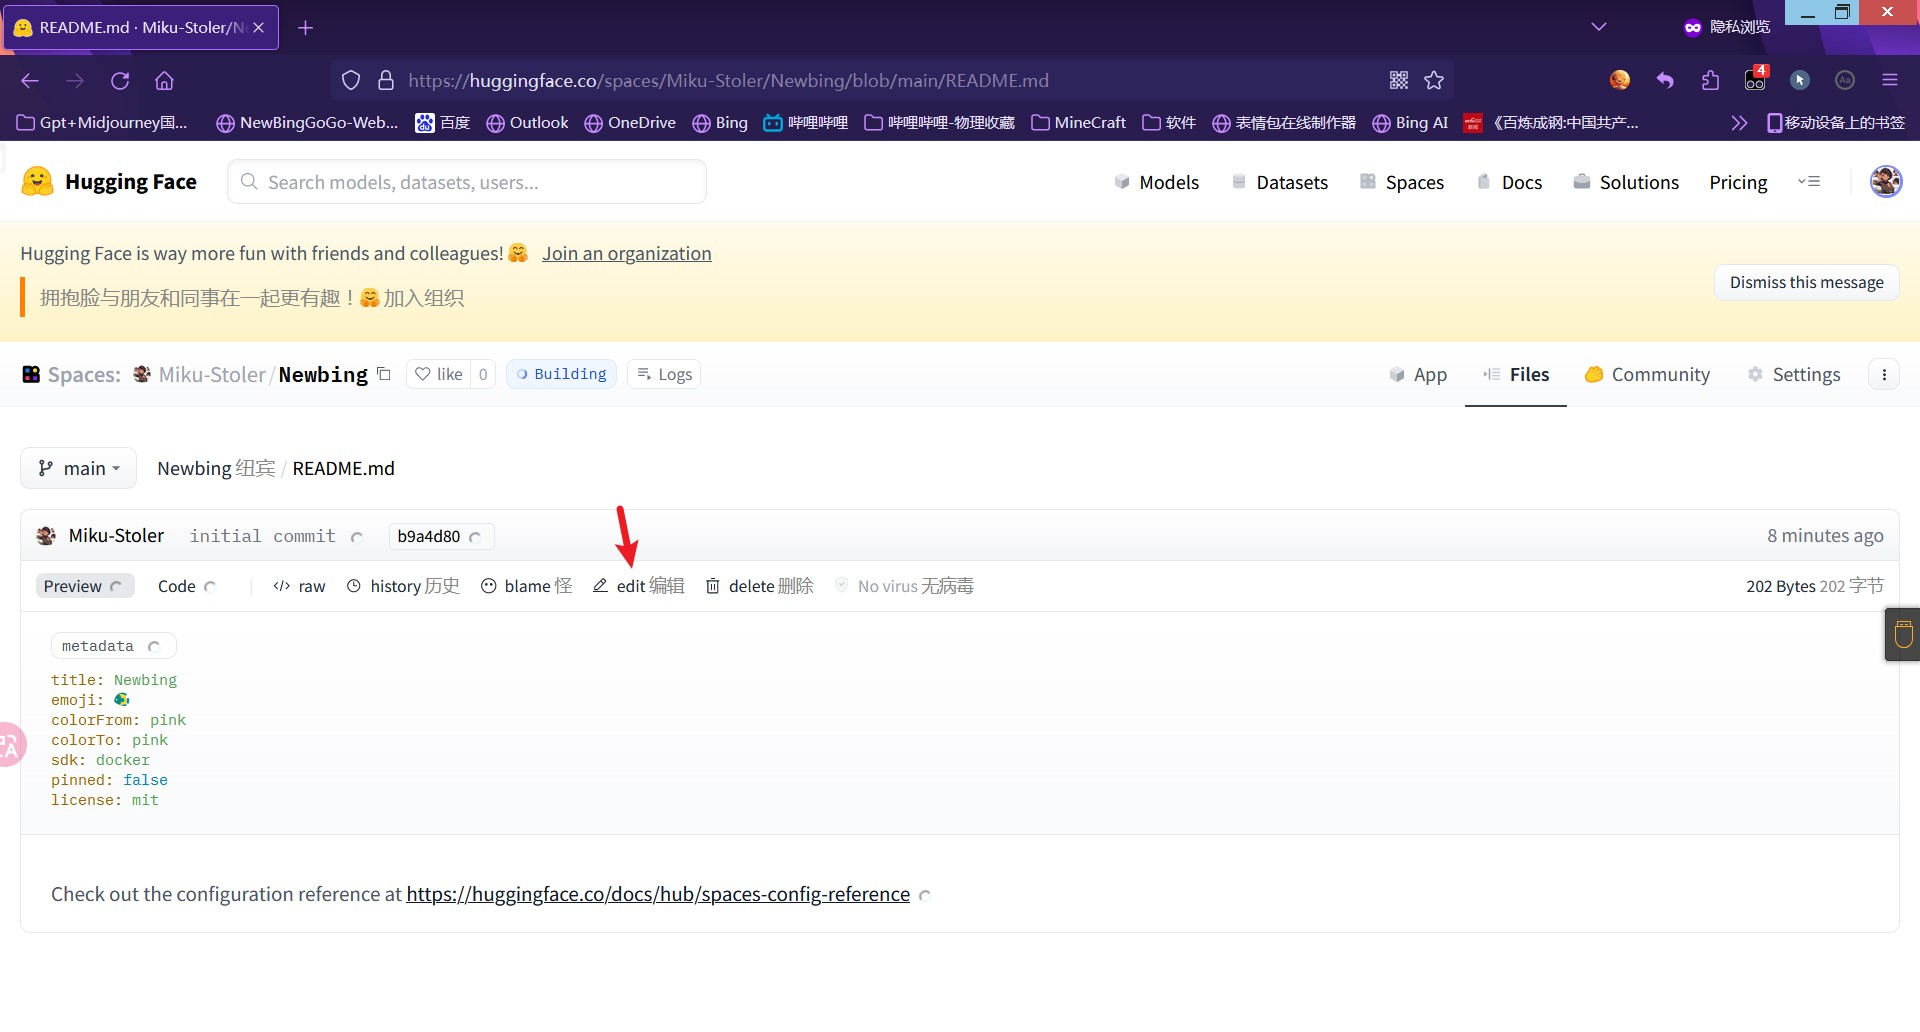Open the OneDrive bookmark
The height and width of the screenshot is (1032, 1920).
[x=630, y=123]
